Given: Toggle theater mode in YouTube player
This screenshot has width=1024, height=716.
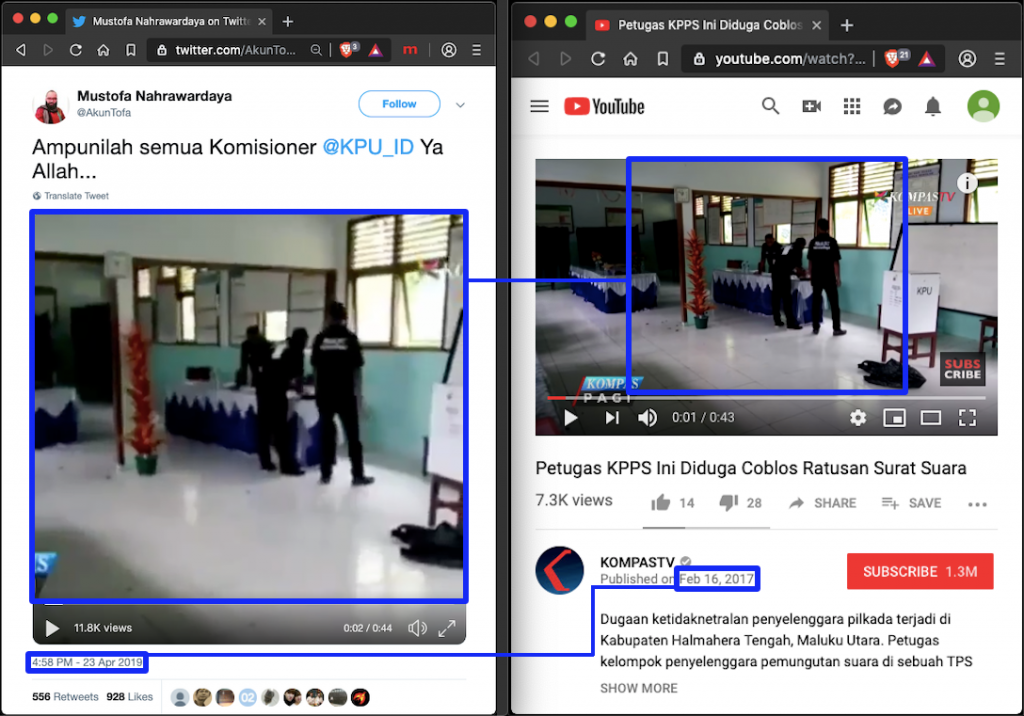Looking at the screenshot, I should click(x=931, y=418).
